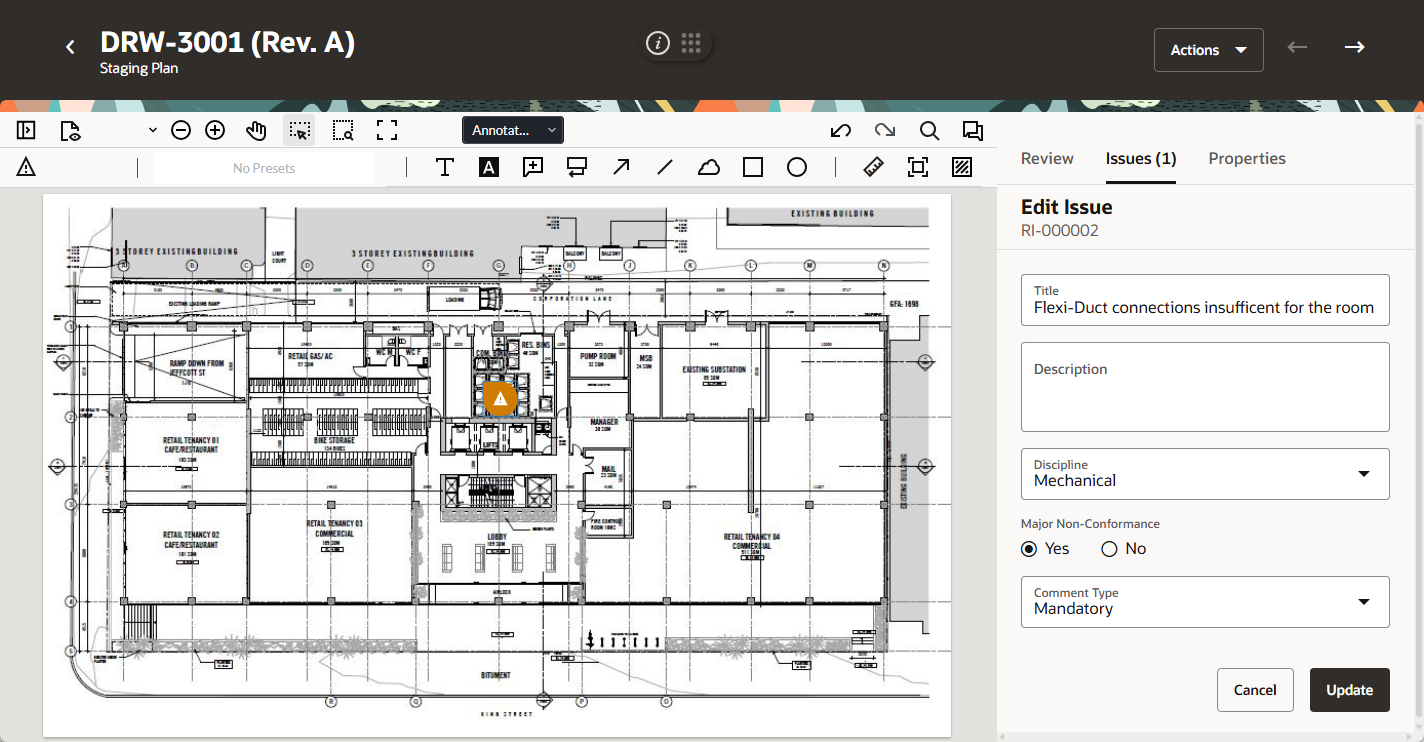Toggle full screen view mode

[387, 130]
